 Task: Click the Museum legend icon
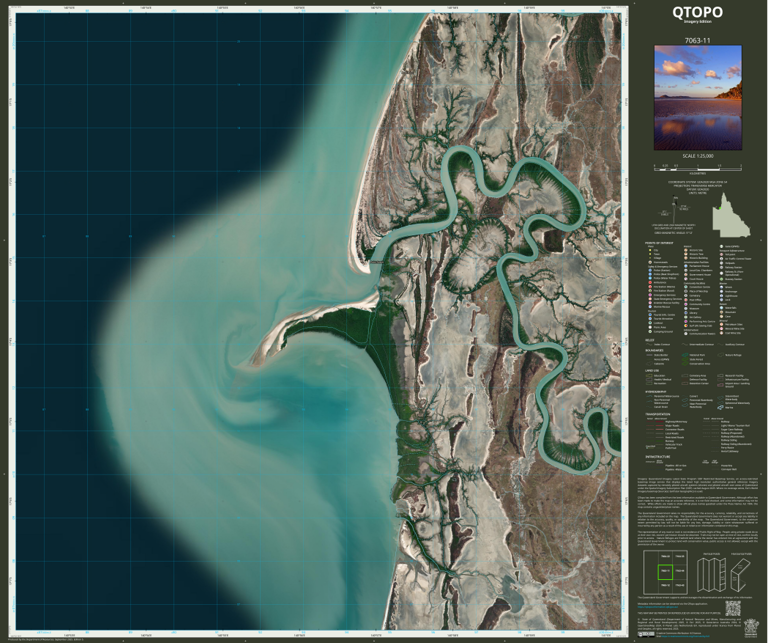coord(686,309)
